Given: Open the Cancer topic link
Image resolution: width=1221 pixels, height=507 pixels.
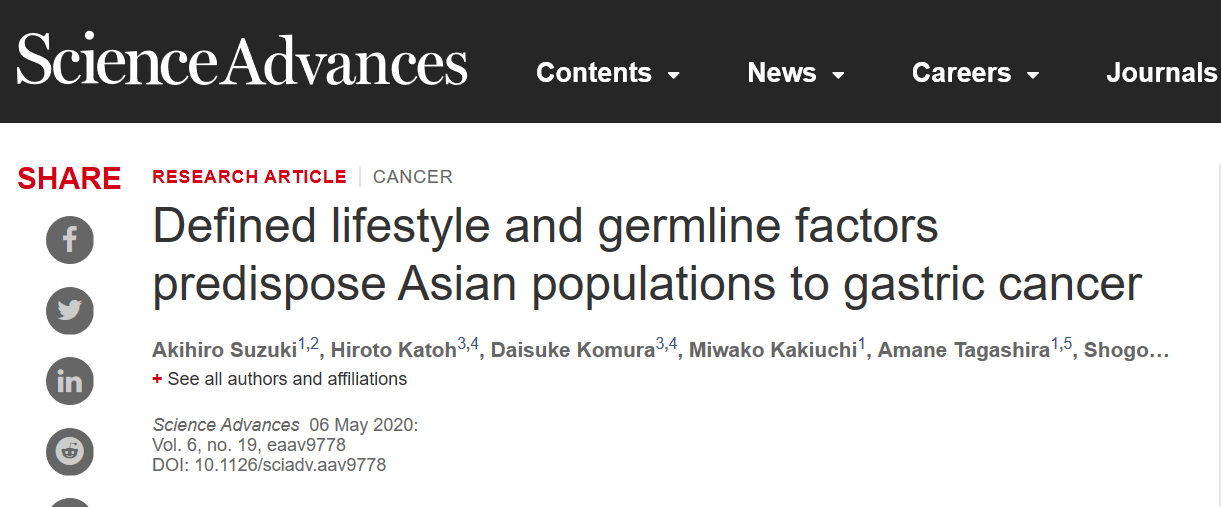Looking at the screenshot, I should point(413,177).
